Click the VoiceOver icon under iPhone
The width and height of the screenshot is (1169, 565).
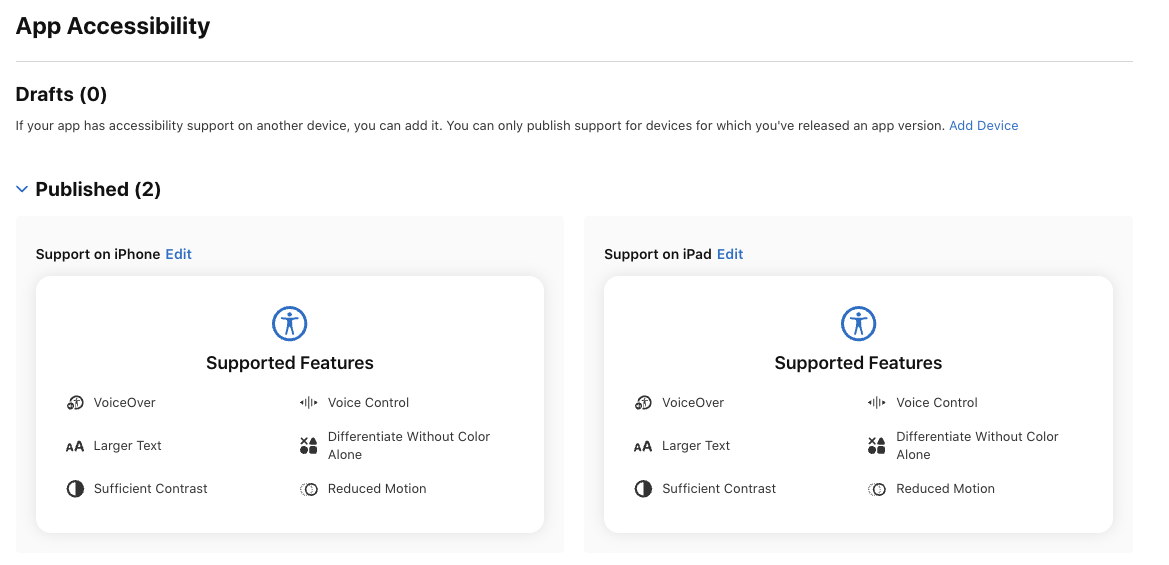pyautogui.click(x=75, y=403)
